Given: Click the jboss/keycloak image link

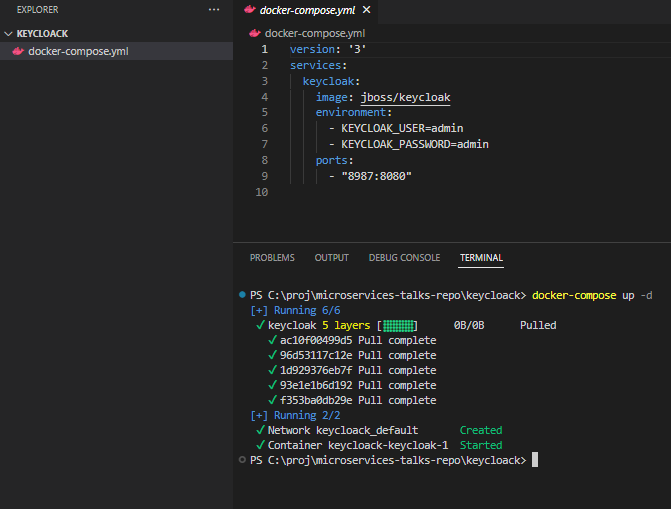Looking at the screenshot, I should (x=405, y=98).
